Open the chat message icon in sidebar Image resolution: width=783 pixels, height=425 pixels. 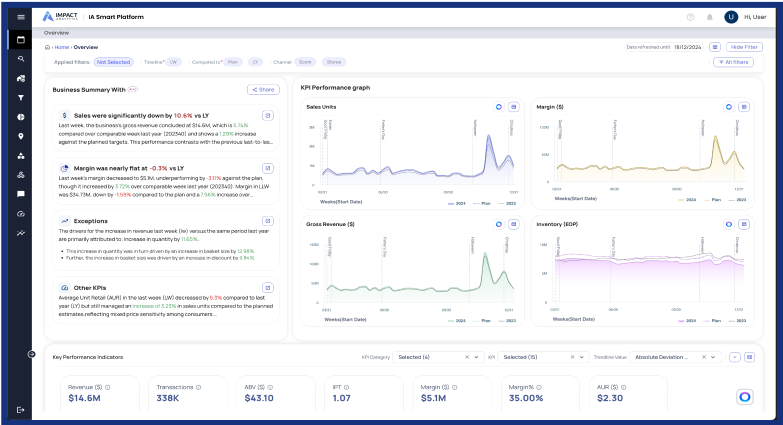click(x=20, y=194)
